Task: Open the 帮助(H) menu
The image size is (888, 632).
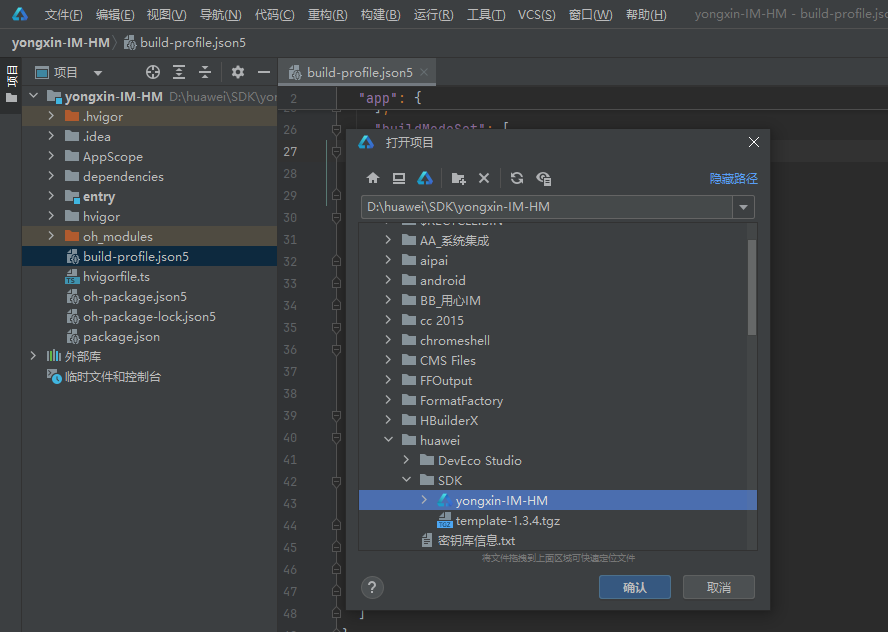Action: [646, 14]
